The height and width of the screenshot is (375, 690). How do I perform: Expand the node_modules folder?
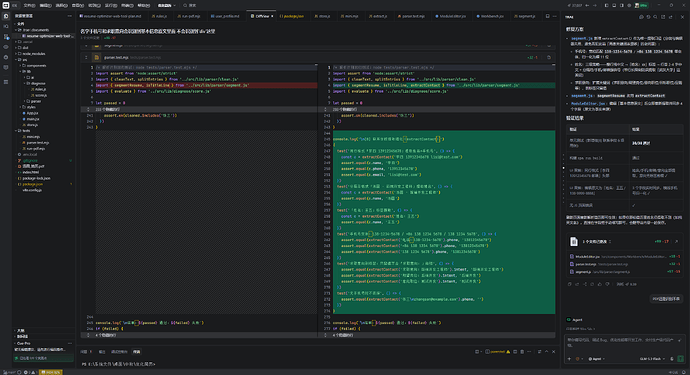coord(17,54)
